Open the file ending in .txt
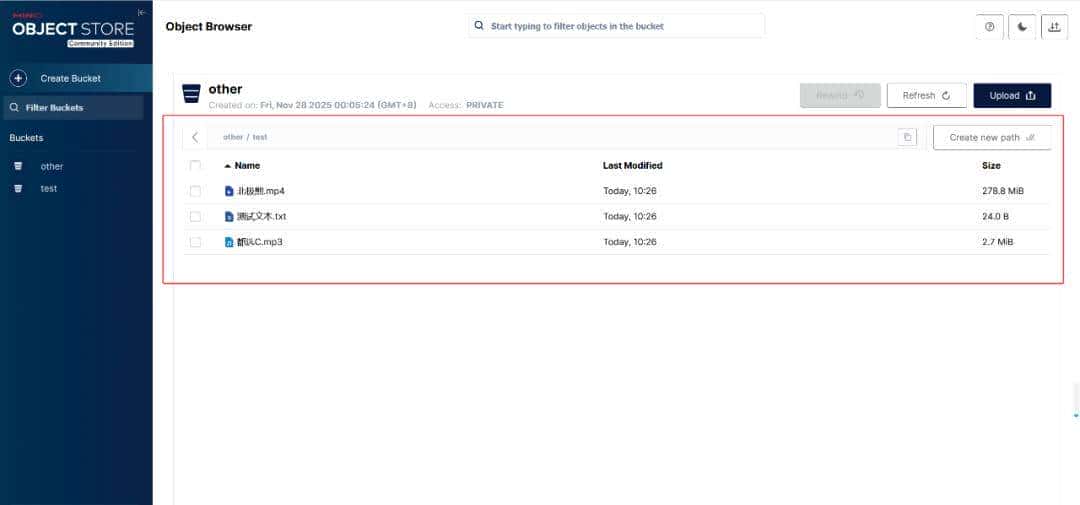 click(x=261, y=216)
